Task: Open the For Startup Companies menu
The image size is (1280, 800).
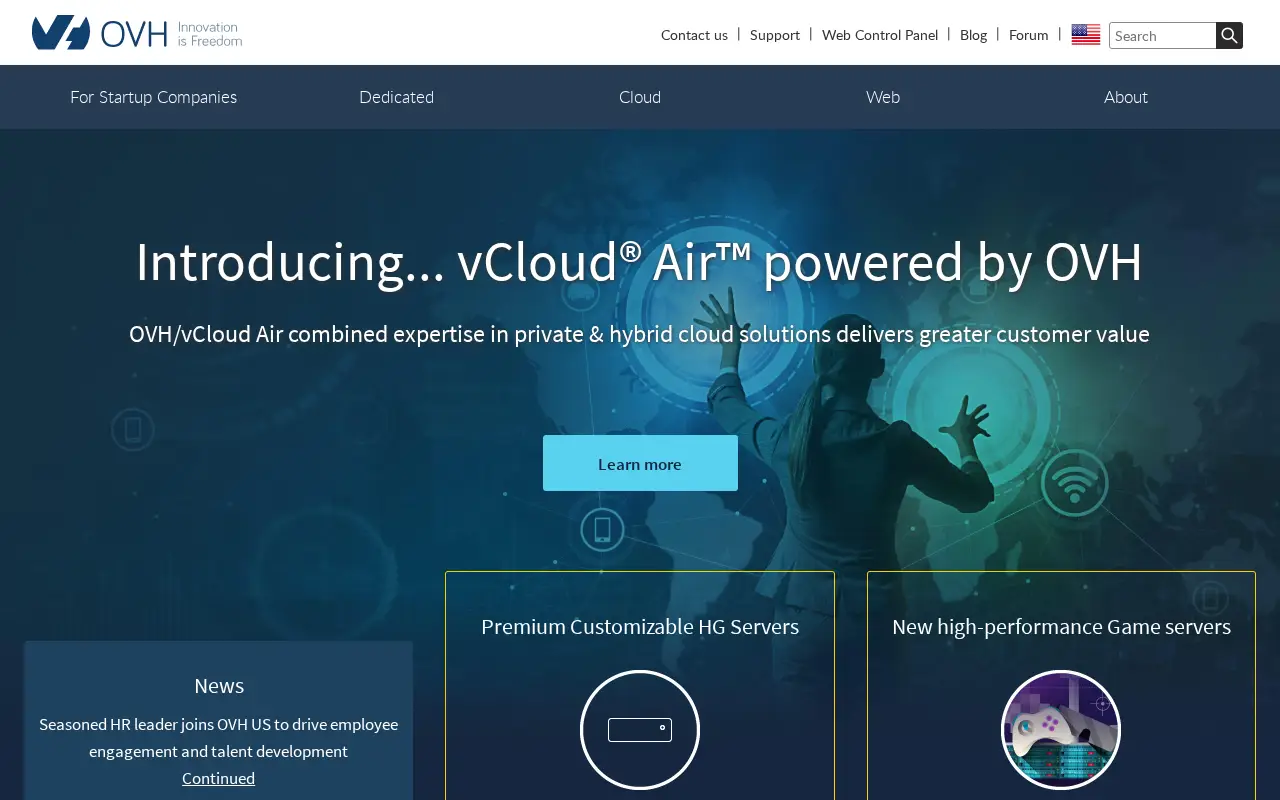Action: 153,97
